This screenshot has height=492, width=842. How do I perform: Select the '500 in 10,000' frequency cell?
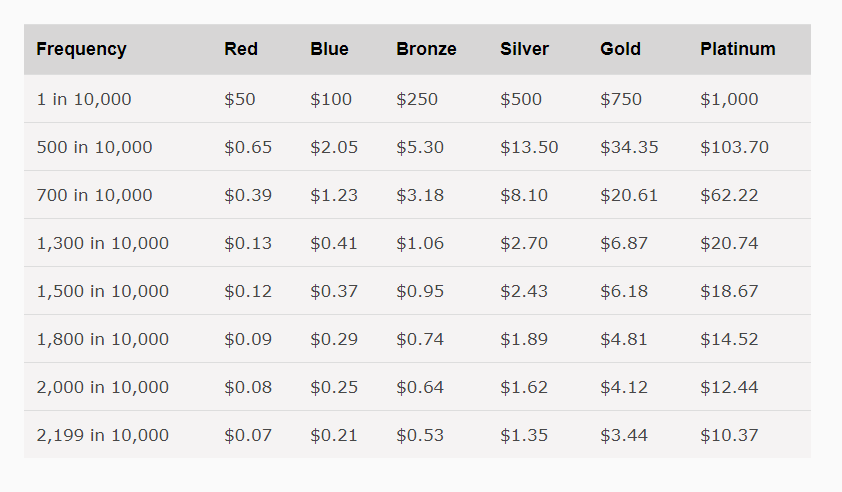tap(94, 148)
